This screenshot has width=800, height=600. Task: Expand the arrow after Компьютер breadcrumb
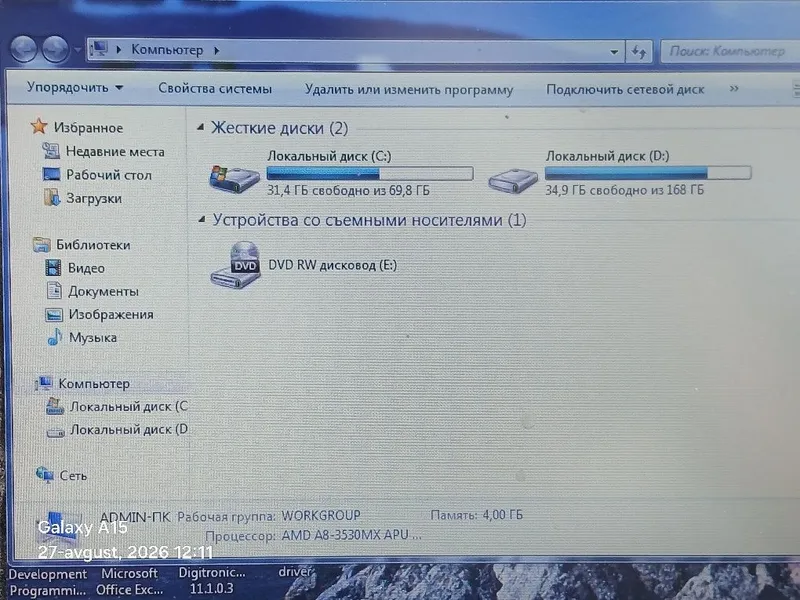(x=216, y=50)
